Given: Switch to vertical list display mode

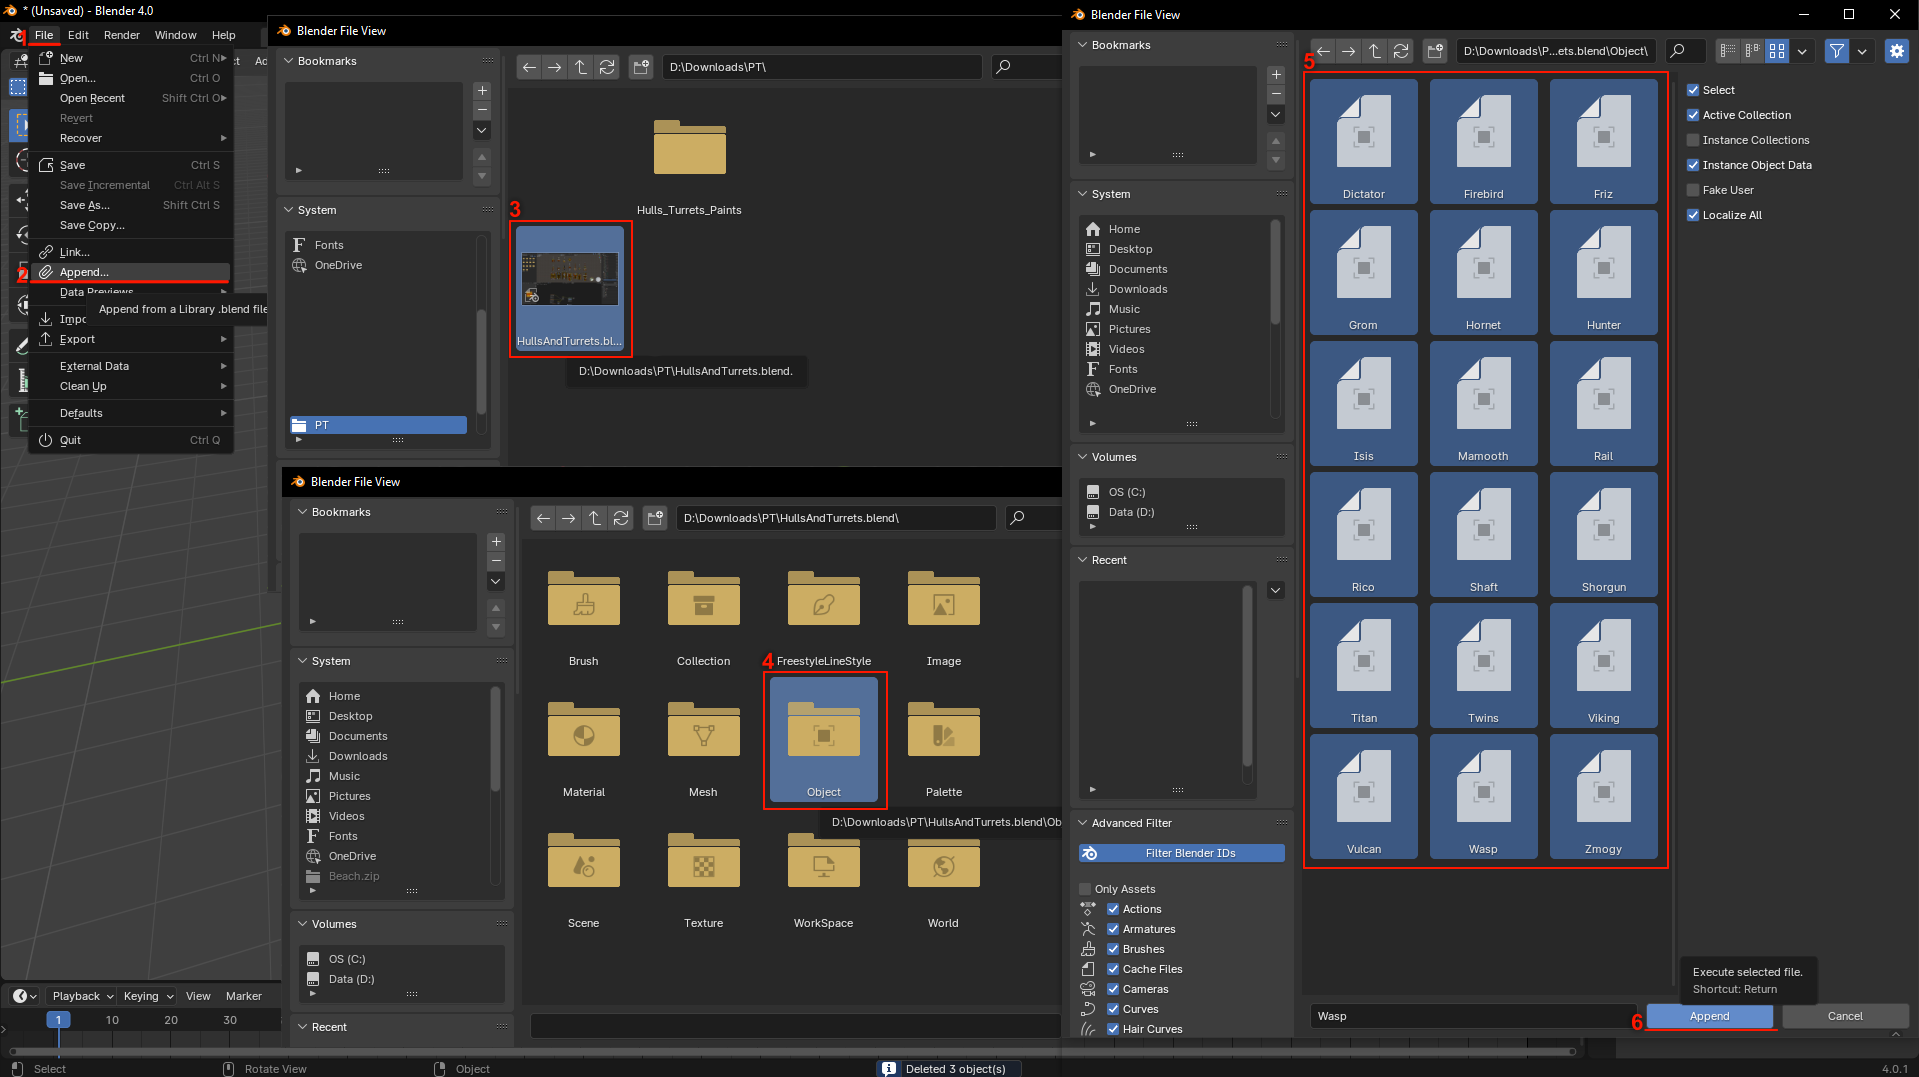Looking at the screenshot, I should [1727, 51].
